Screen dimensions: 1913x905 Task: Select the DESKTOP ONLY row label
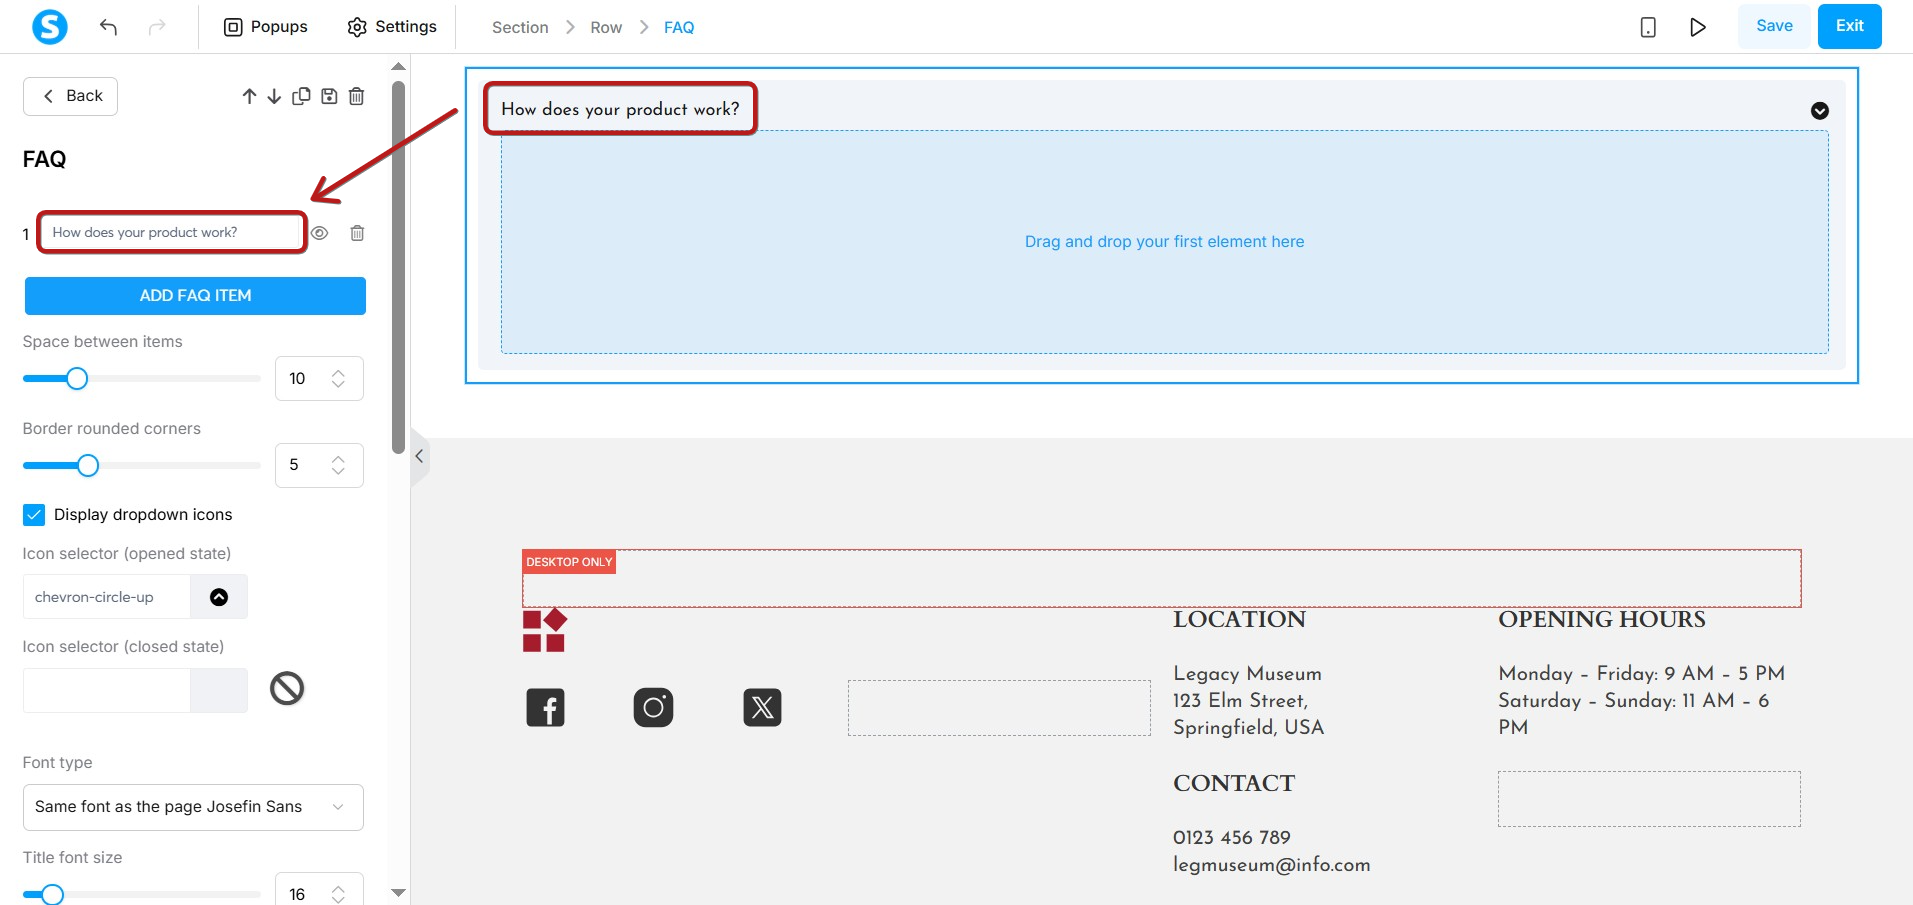coord(569,562)
